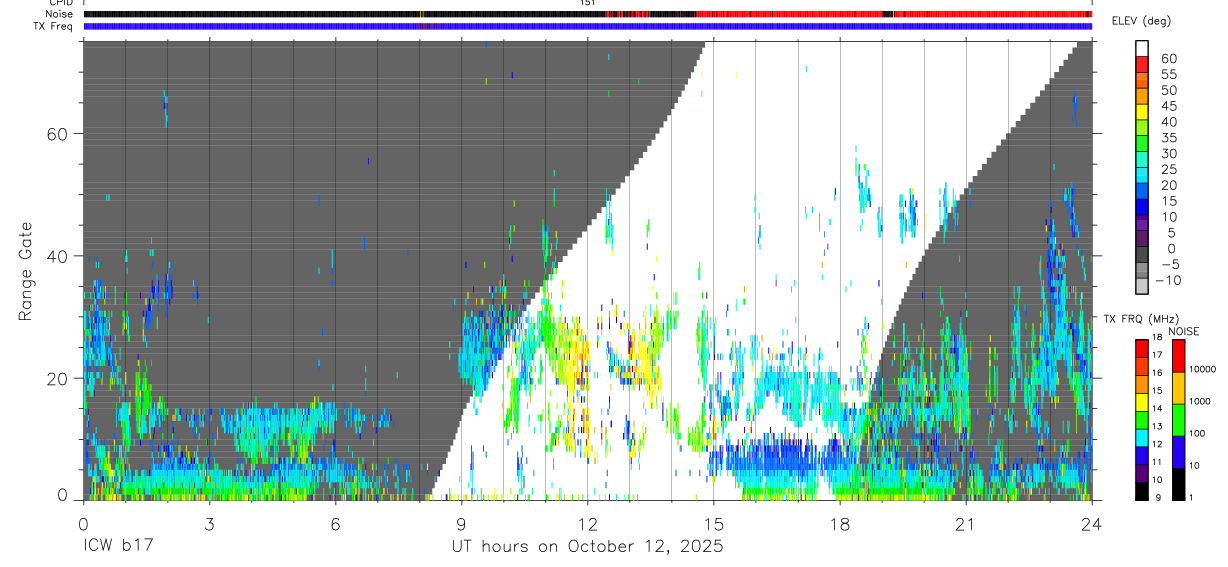Click x-axis tick label '21'
This screenshot has width=1228, height=567.
click(965, 523)
